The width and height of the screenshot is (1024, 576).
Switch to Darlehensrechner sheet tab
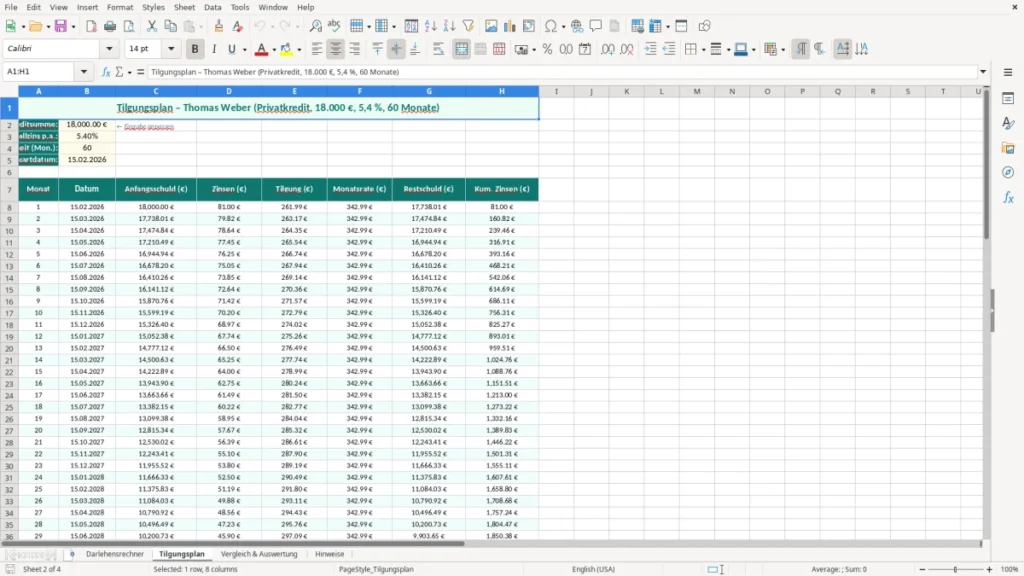click(115, 554)
